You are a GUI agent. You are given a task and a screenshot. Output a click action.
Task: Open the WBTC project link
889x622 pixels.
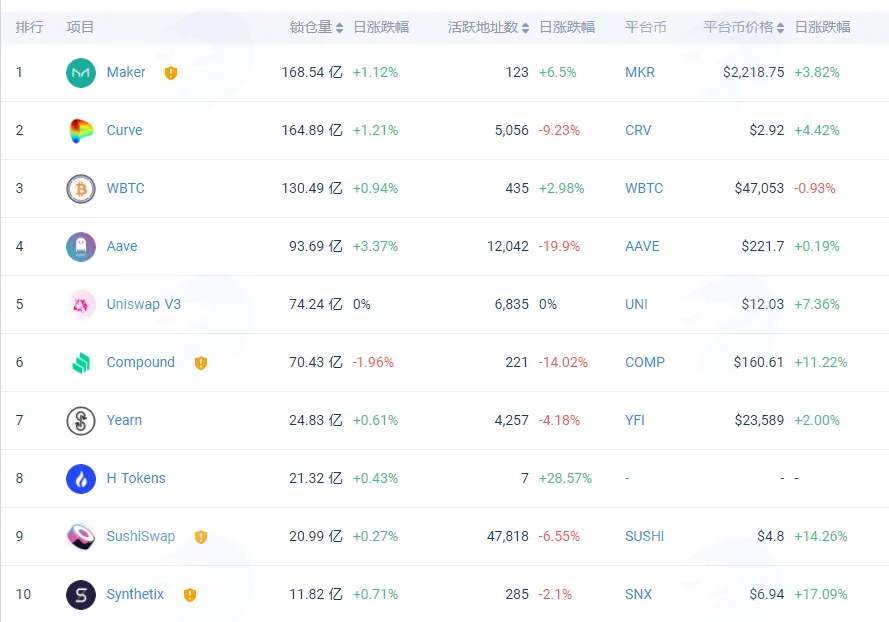(125, 188)
